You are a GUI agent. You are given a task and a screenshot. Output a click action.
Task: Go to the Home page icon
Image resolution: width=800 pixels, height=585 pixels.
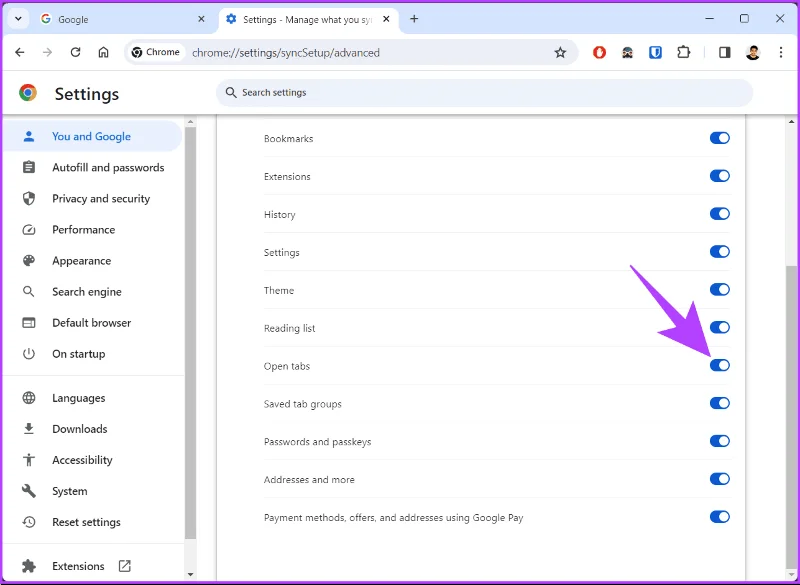104,52
